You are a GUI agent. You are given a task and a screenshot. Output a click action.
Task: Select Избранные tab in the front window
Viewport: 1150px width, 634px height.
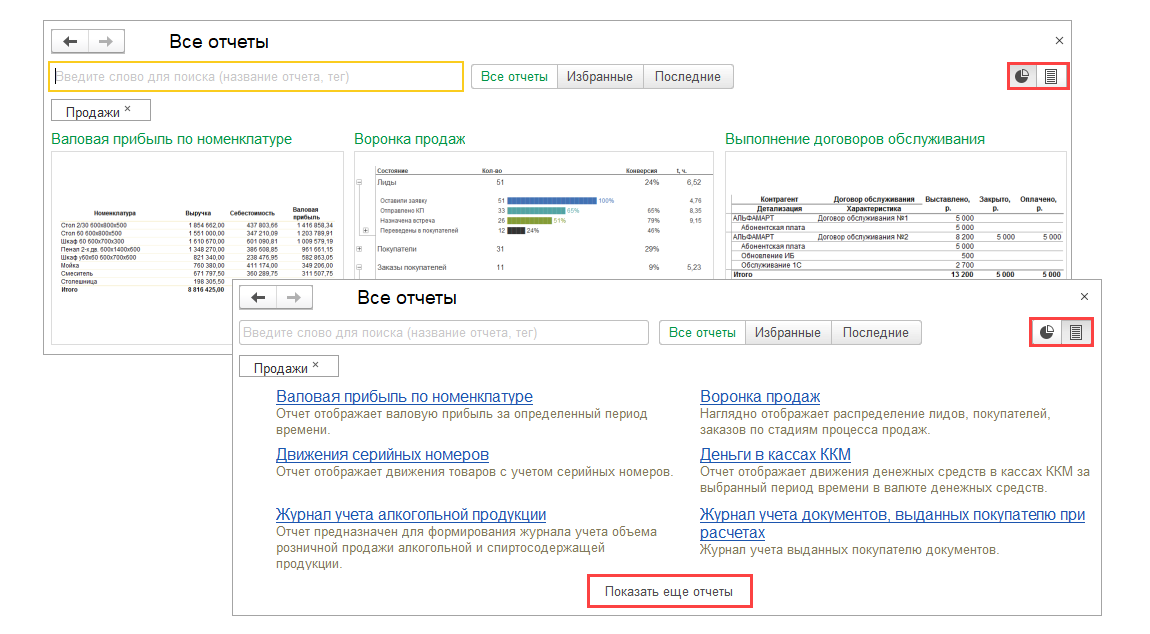tap(788, 332)
